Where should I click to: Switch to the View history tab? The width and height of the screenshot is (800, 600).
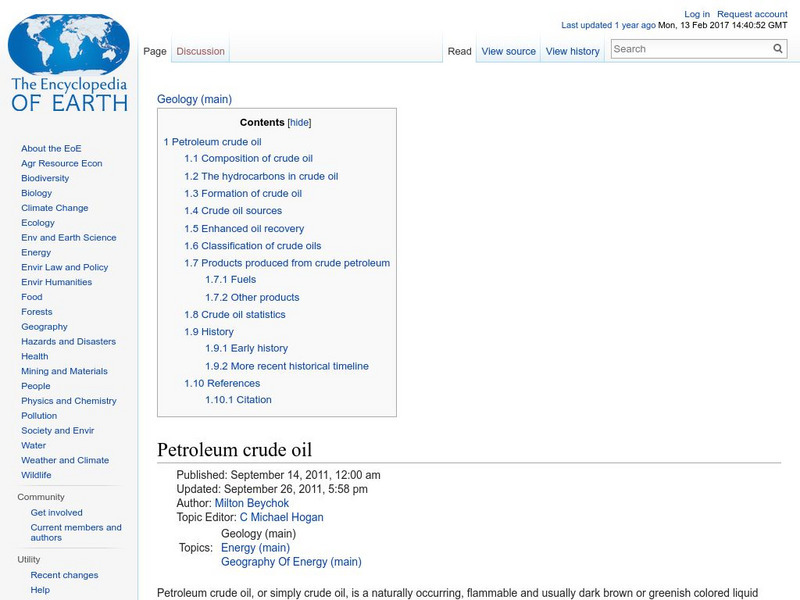[572, 51]
